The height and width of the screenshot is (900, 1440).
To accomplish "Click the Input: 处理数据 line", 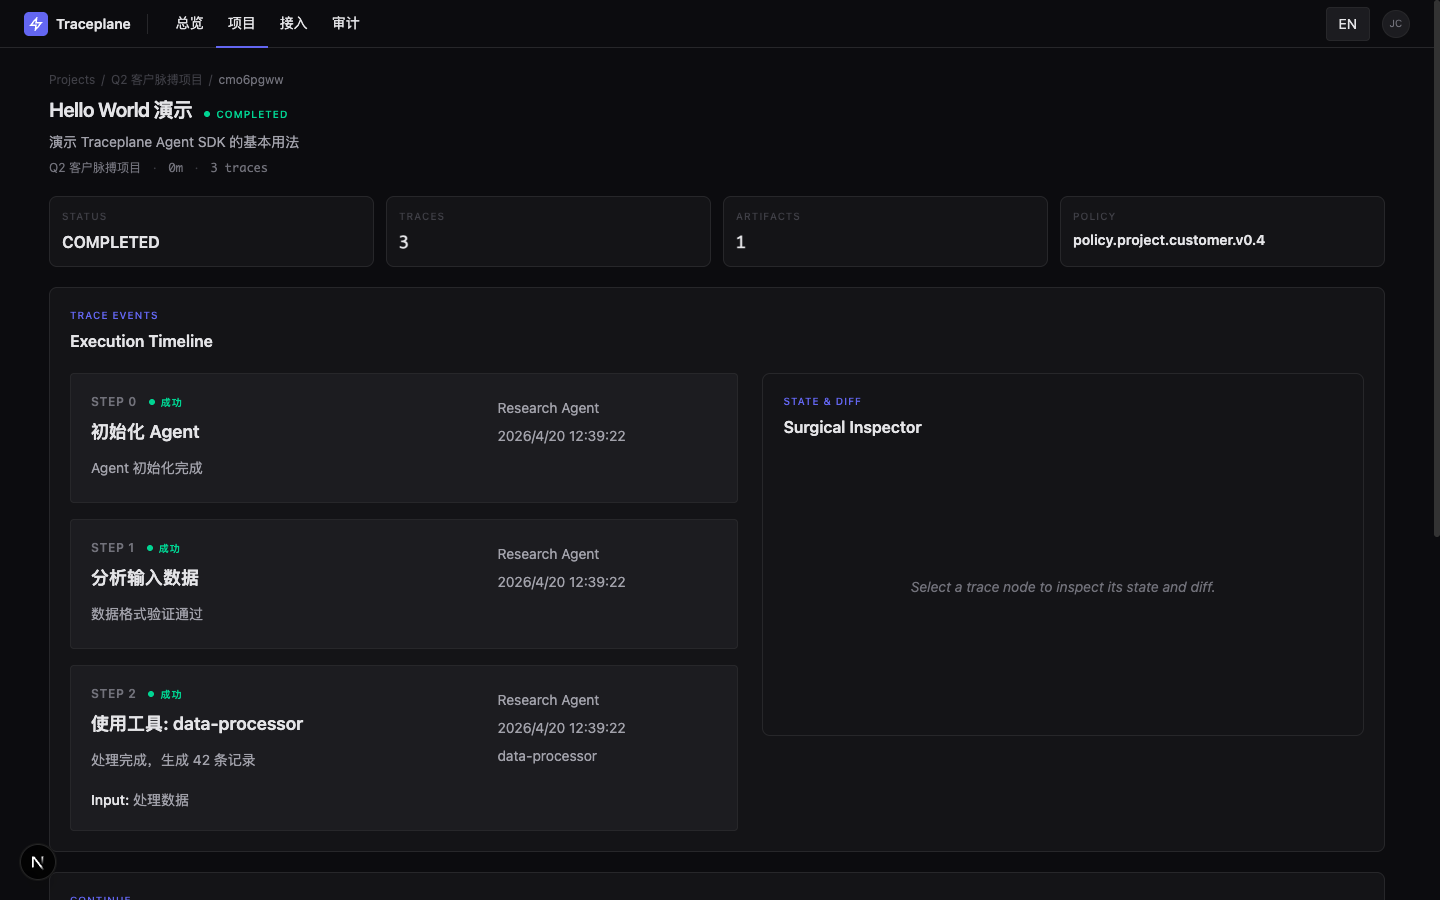I will (140, 800).
